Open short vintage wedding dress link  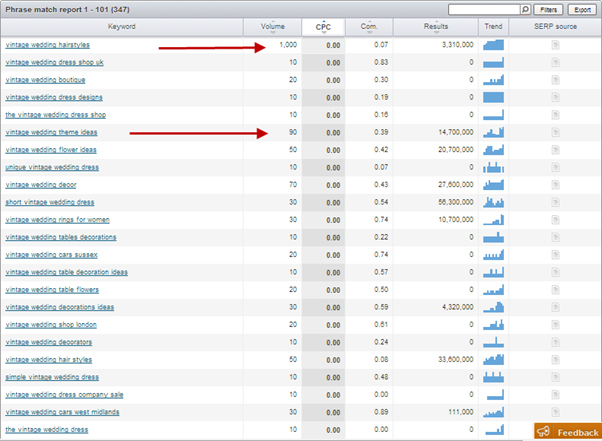[x=50, y=202]
